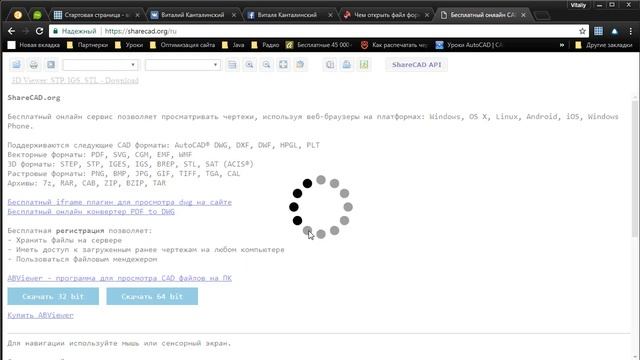The width and height of the screenshot is (640, 360).
Task: Click the Скачать 32 bit button
Action: (x=53, y=296)
